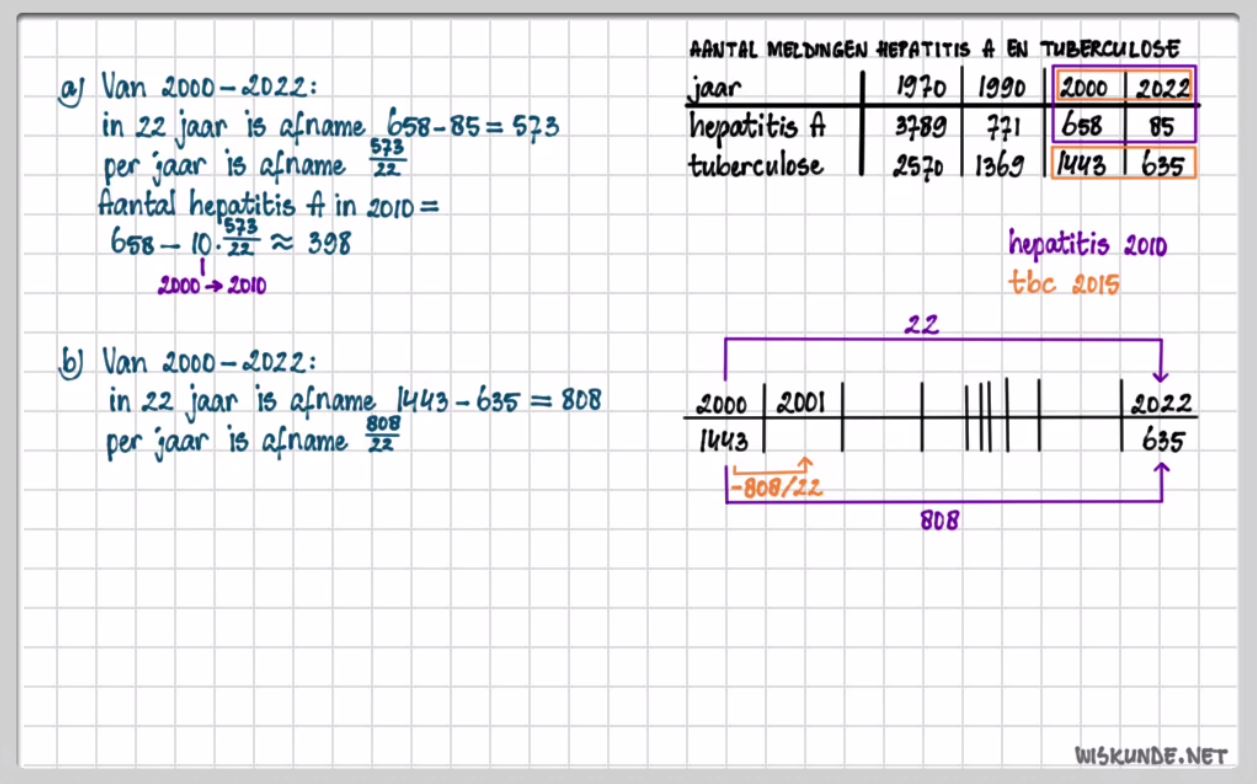
Task: Click the table title 'AANTAL MELDINGEN HEPATITIS A EN TUBERCULOSE'
Action: (x=935, y=49)
